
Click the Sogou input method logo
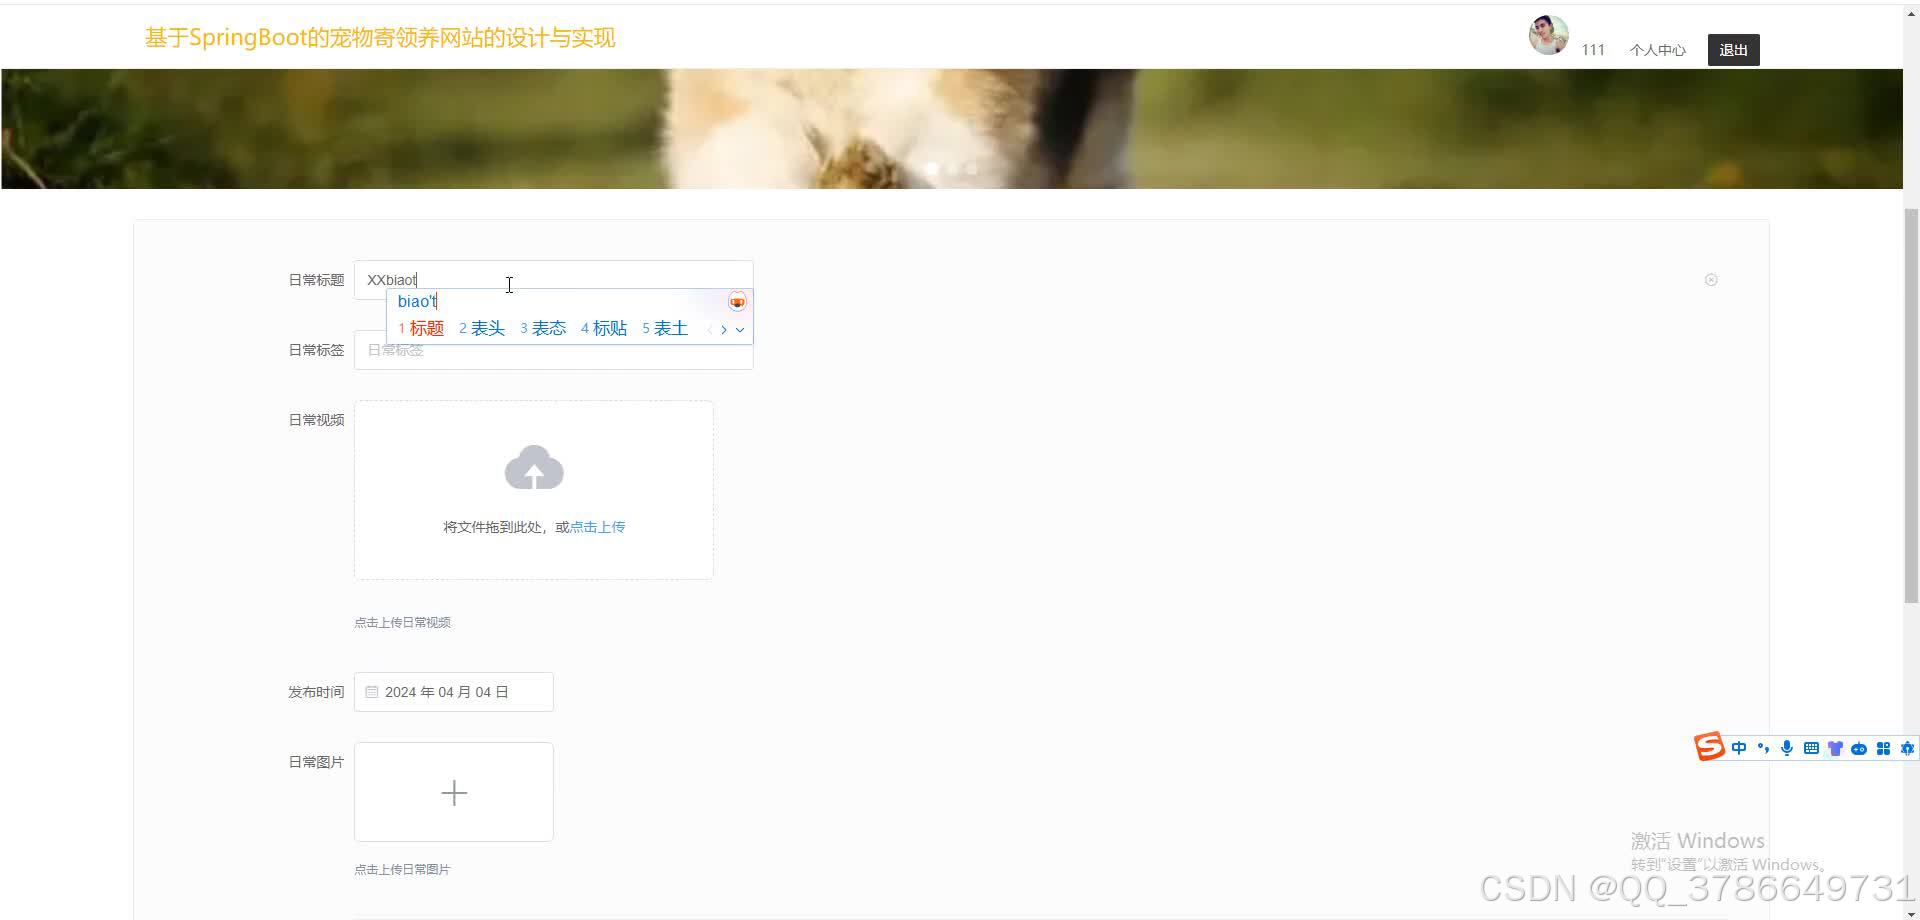coord(1709,747)
